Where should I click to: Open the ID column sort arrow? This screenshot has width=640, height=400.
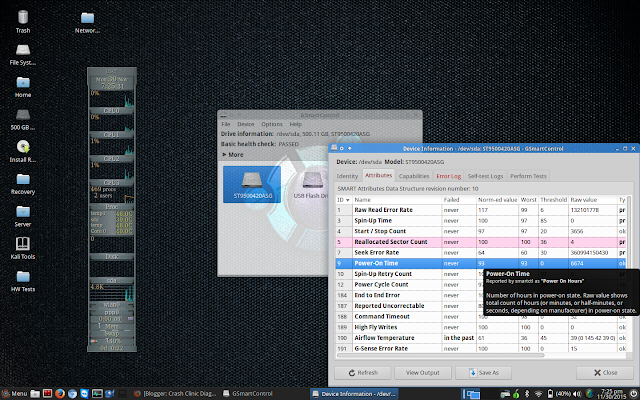[x=348, y=200]
